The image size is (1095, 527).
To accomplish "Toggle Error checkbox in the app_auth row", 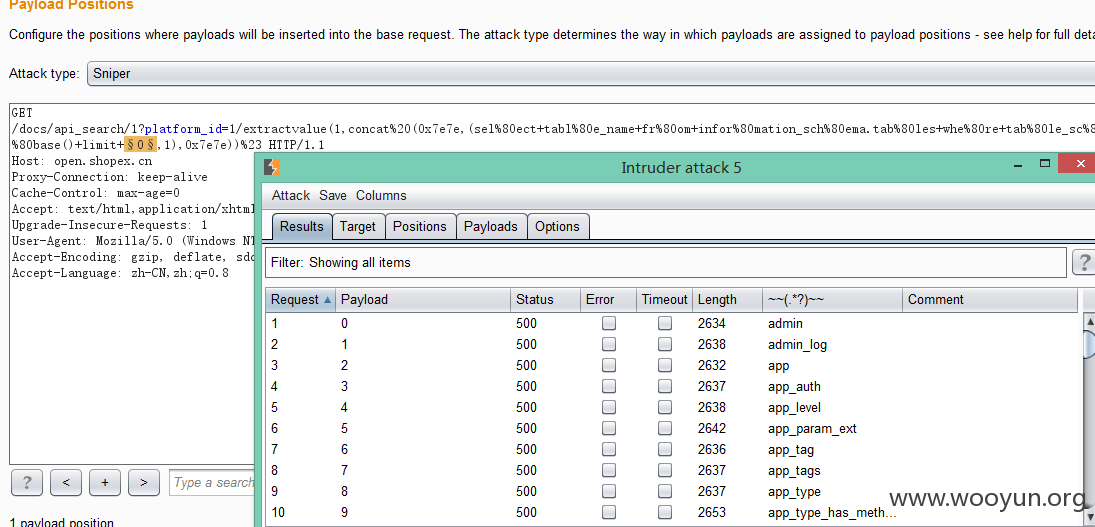I will coord(609,386).
